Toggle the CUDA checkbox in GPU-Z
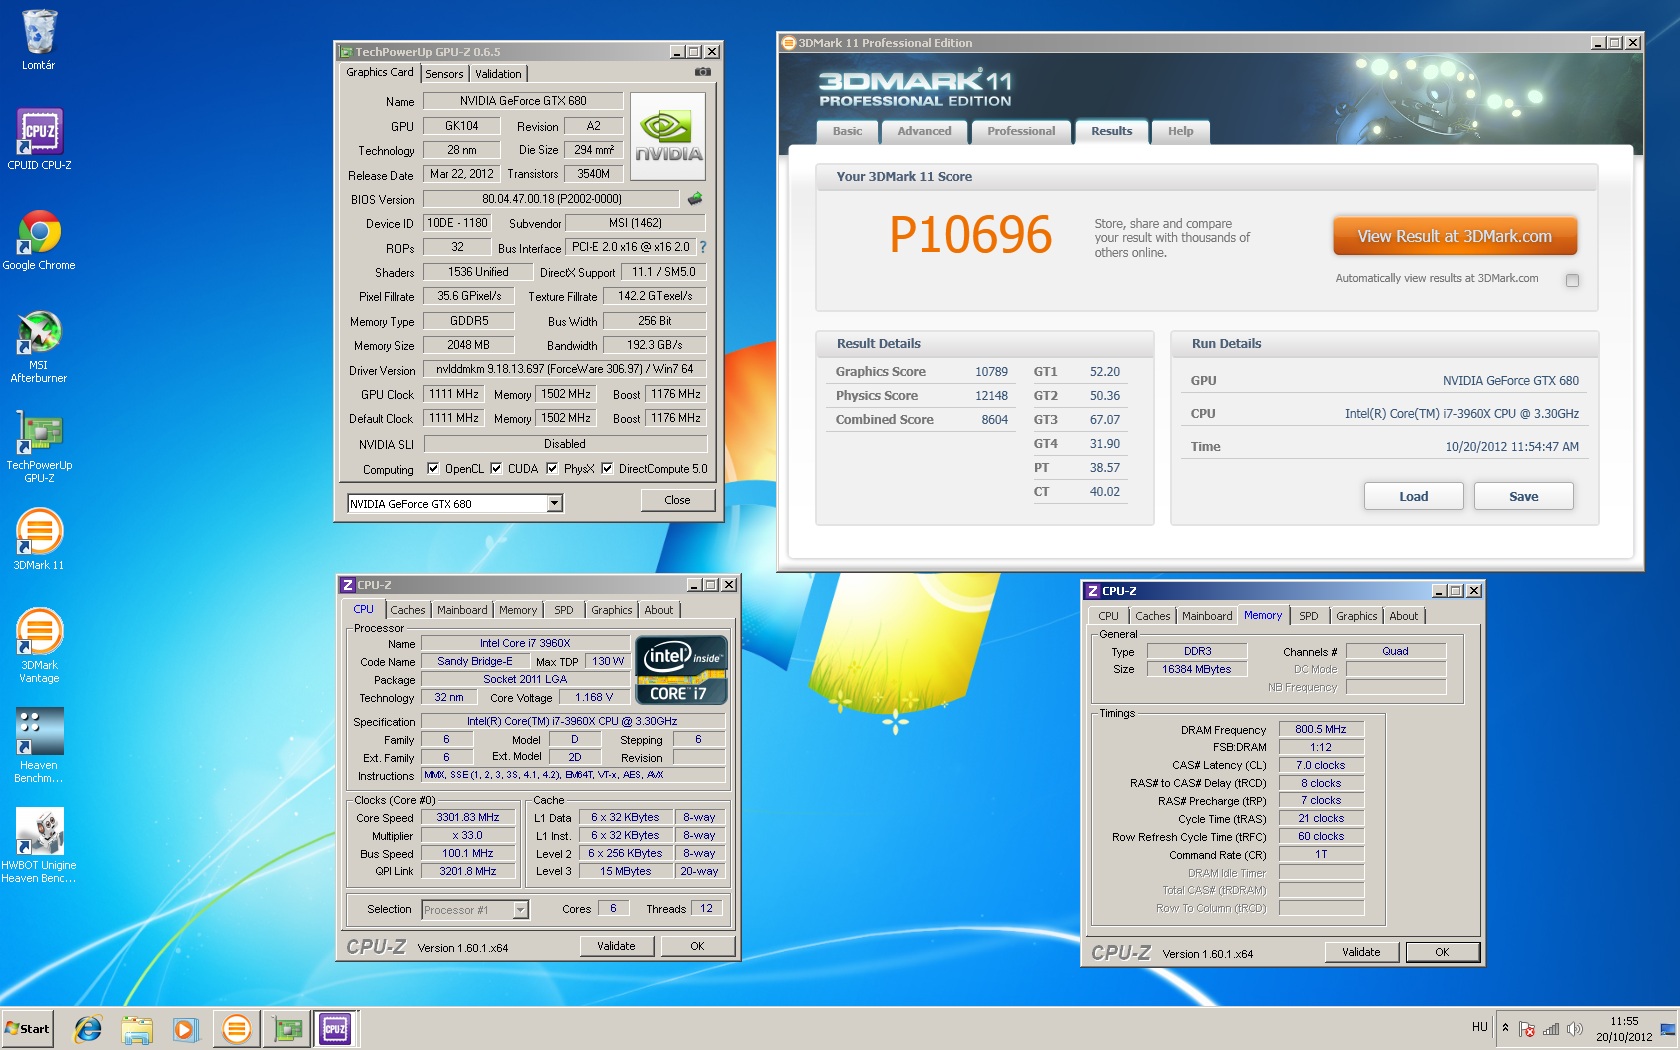Screen dimensions: 1680x1050 (496, 468)
